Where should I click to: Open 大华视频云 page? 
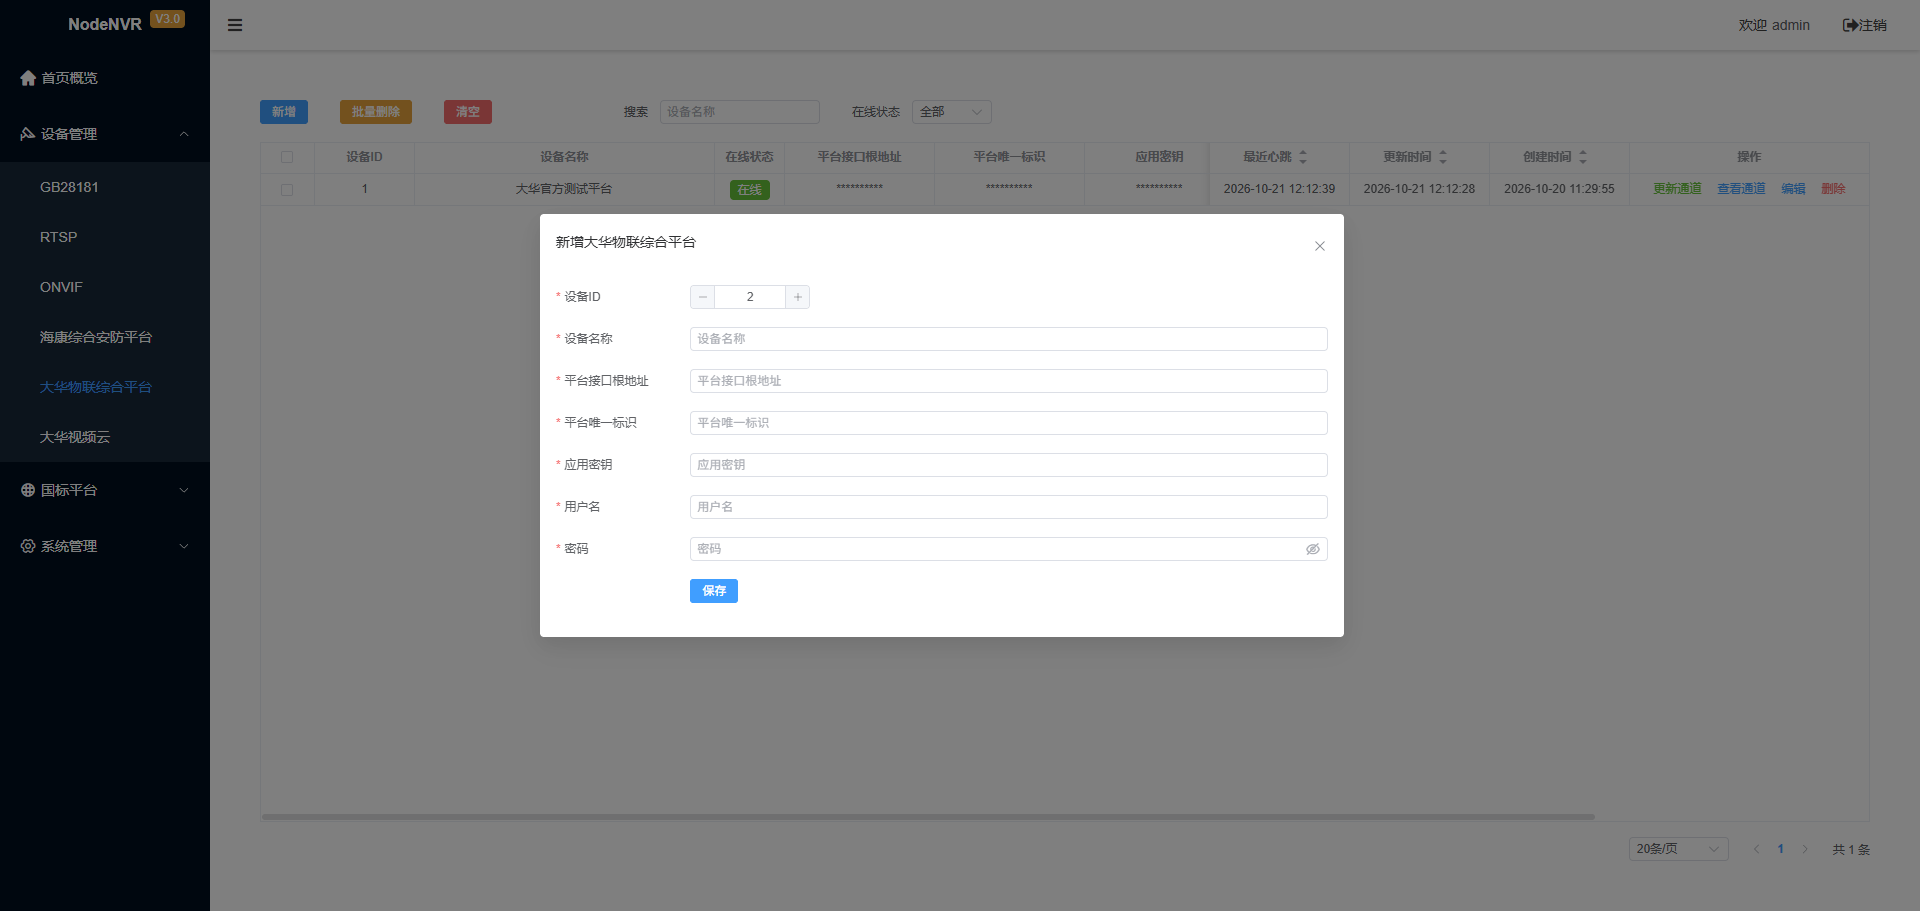105,437
